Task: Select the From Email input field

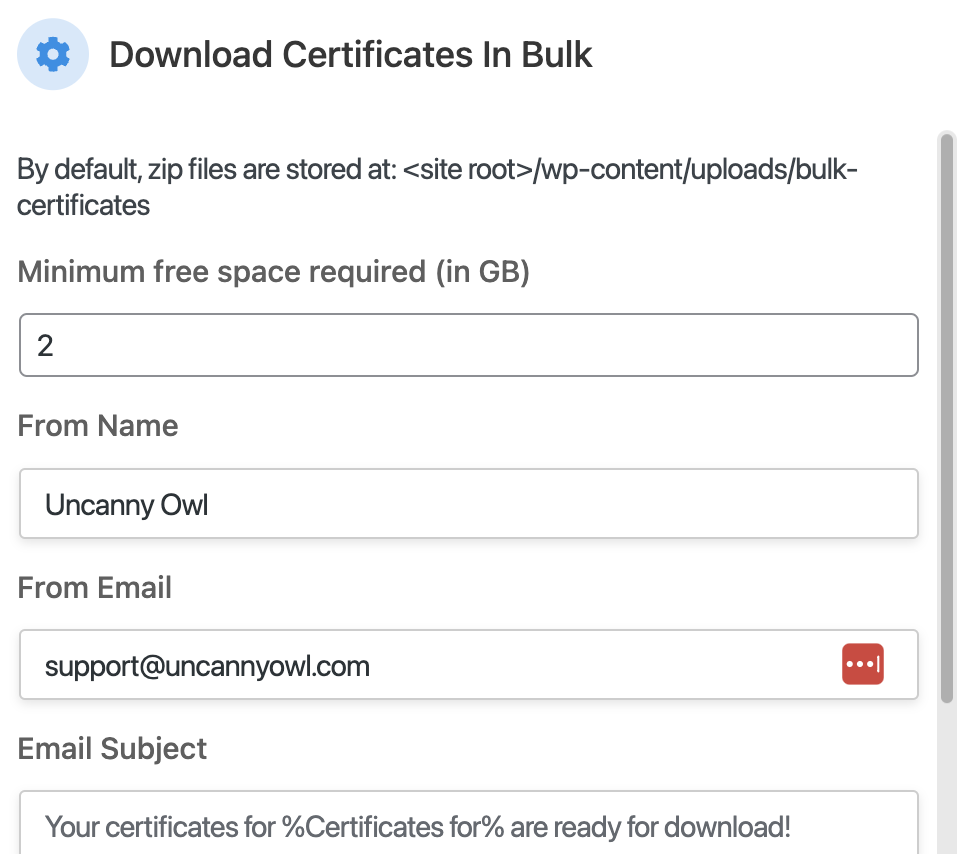Action: (x=430, y=665)
